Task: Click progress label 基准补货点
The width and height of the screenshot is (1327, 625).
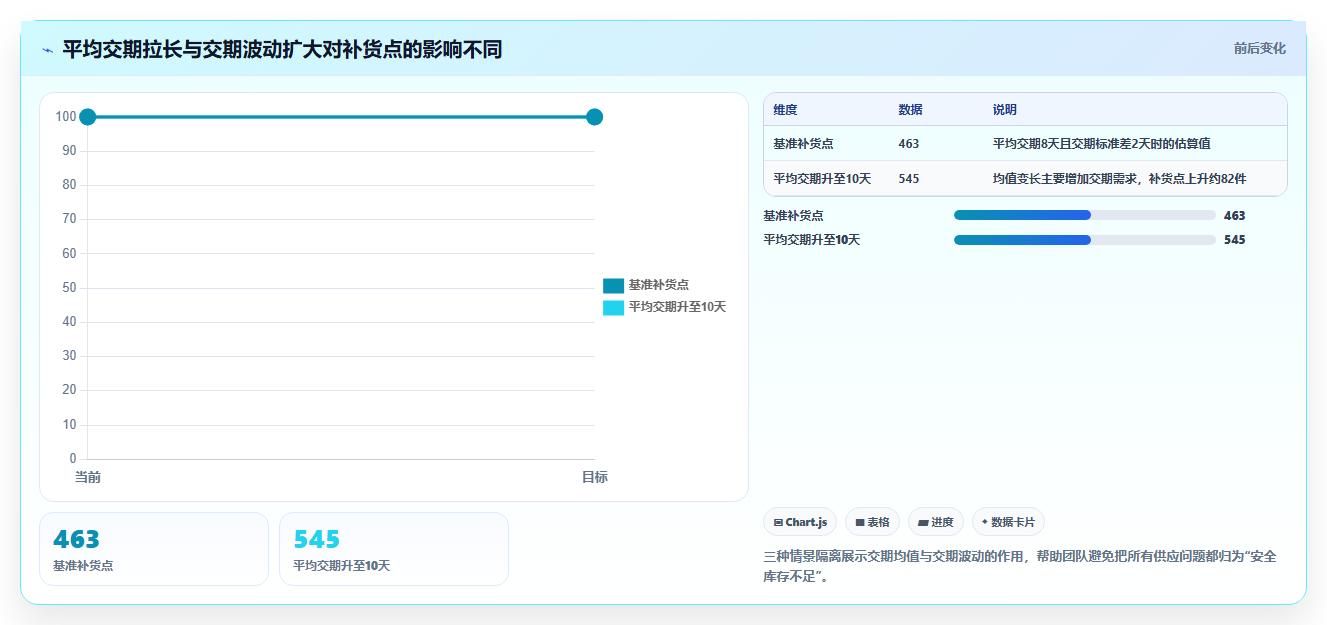Action: coord(793,215)
